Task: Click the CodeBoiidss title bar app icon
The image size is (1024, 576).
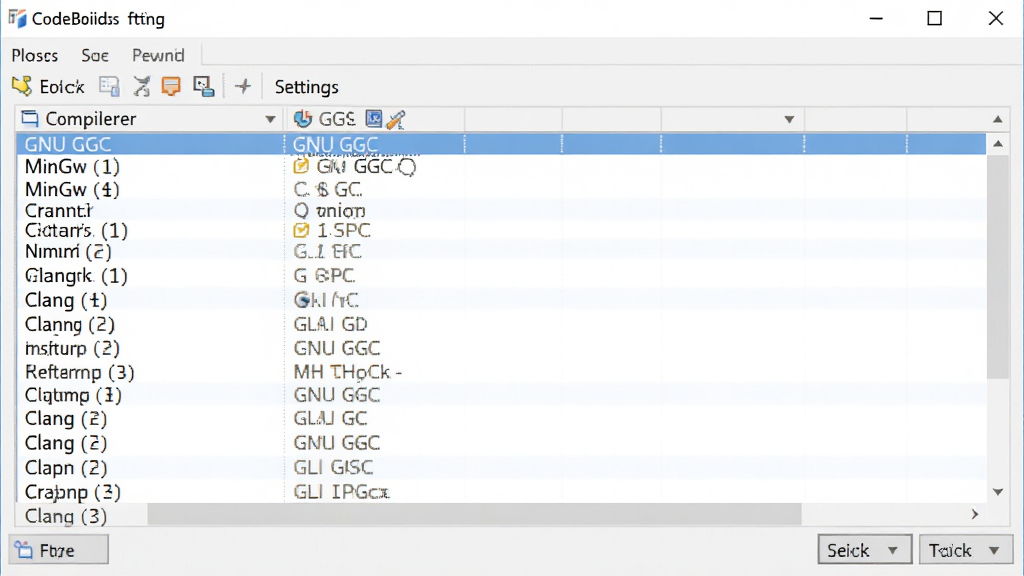Action: tap(17, 18)
